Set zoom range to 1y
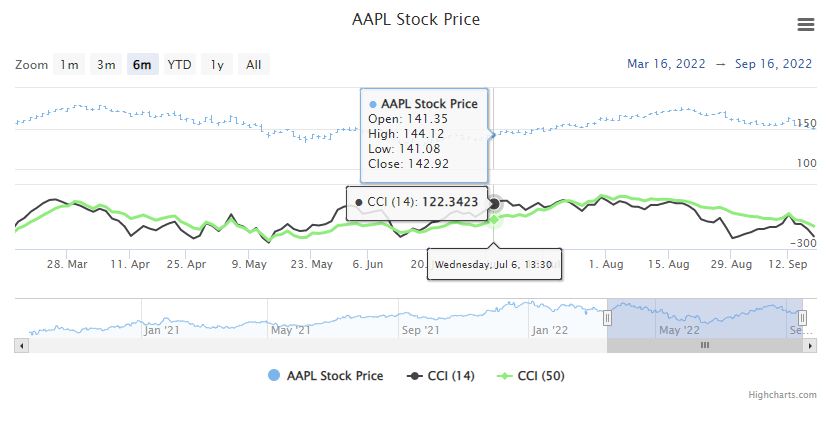826x422 pixels. pos(216,65)
